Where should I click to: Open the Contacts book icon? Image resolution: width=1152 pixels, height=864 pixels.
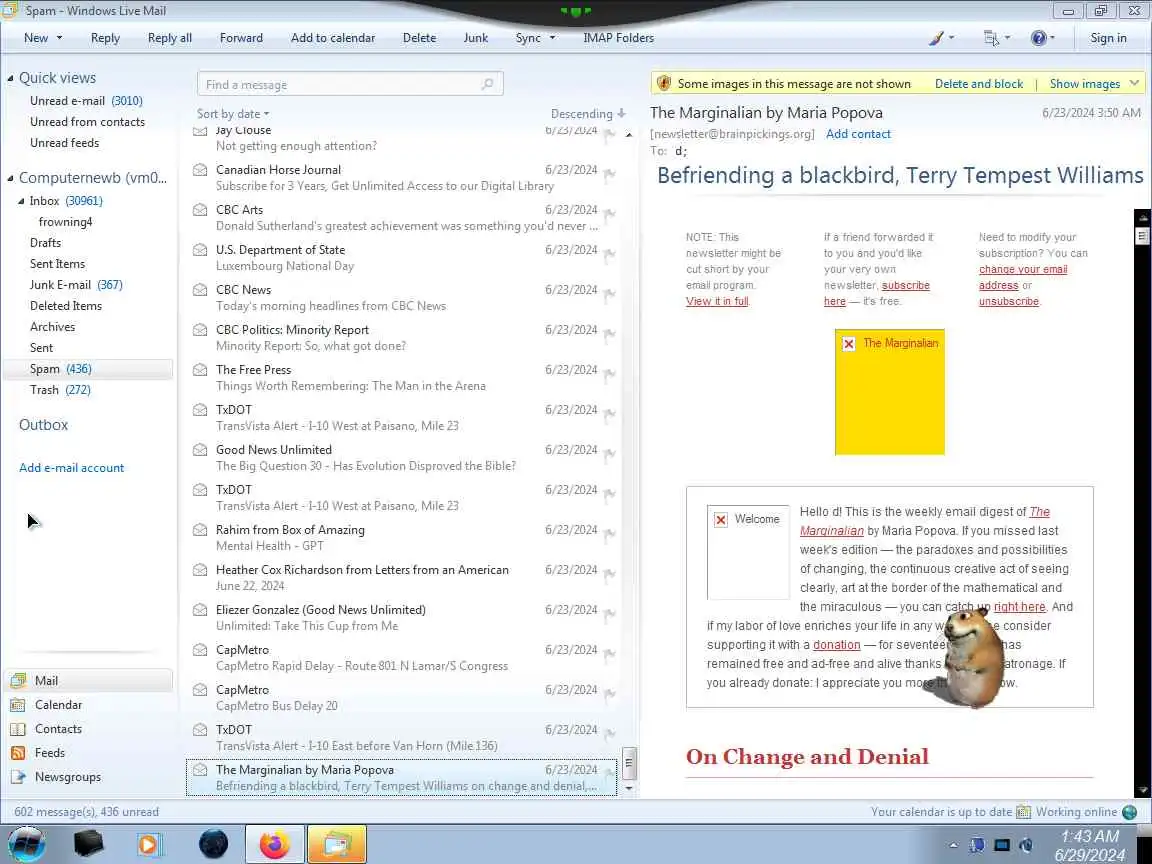pos(18,729)
